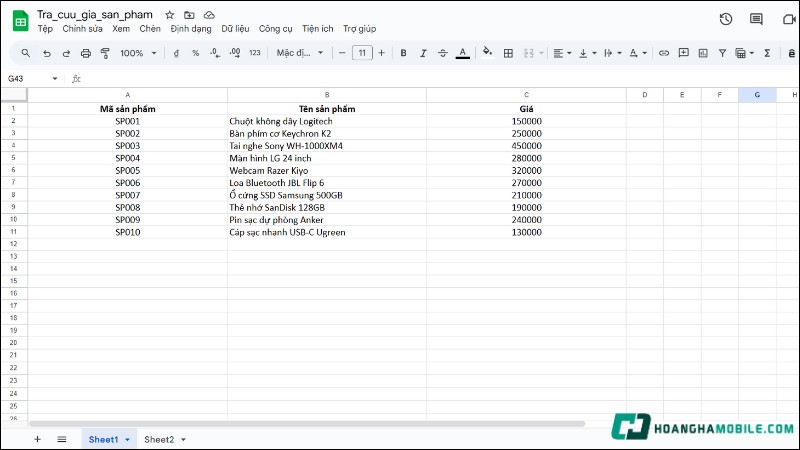Toggle strikethrough formatting
The width and height of the screenshot is (800, 450).
pyautogui.click(x=442, y=53)
